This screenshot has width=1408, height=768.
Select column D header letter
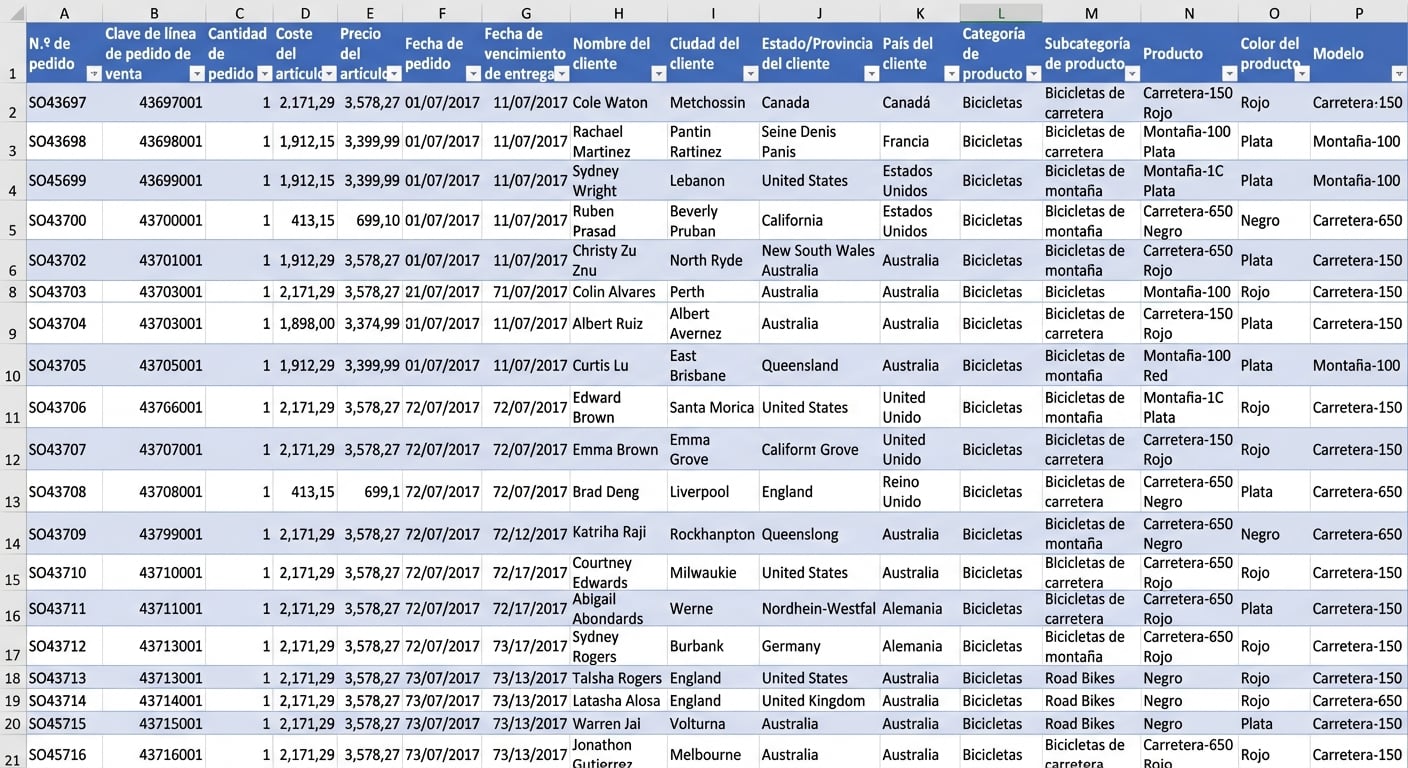(x=305, y=13)
